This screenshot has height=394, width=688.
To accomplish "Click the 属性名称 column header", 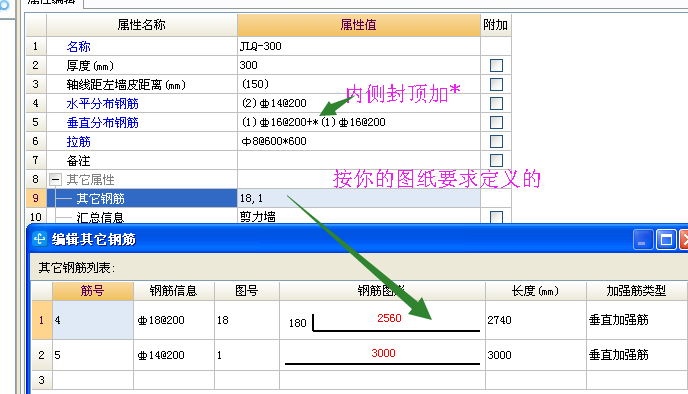I will click(x=142, y=25).
